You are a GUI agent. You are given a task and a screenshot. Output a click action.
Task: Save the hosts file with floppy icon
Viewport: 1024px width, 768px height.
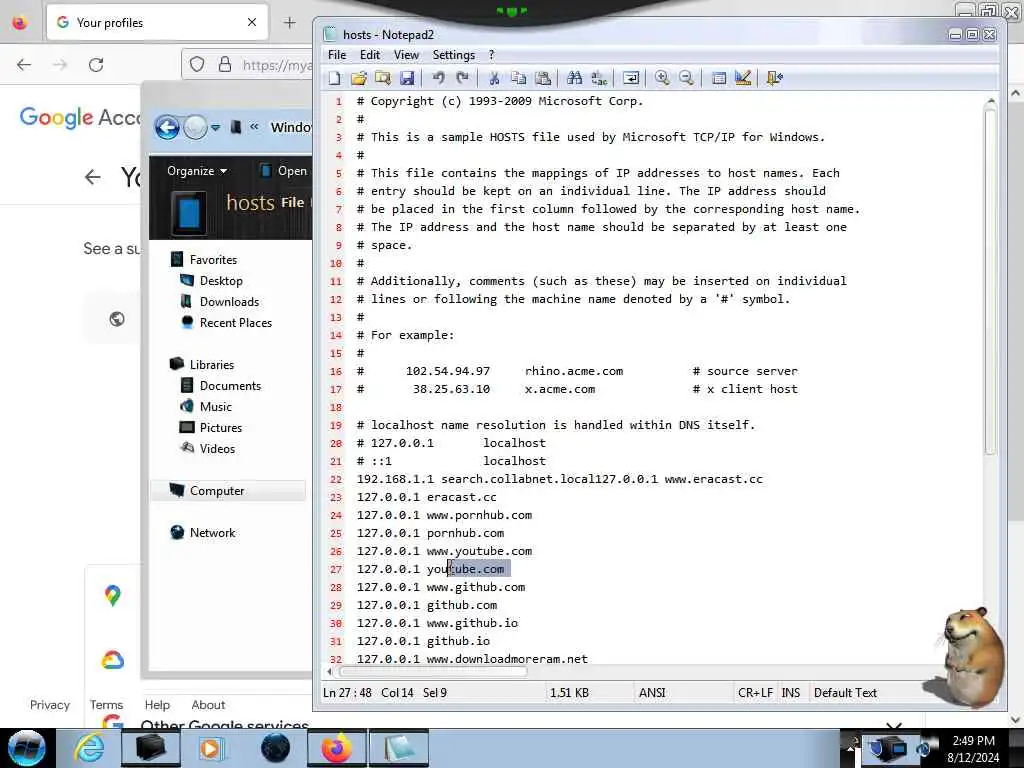(x=407, y=78)
